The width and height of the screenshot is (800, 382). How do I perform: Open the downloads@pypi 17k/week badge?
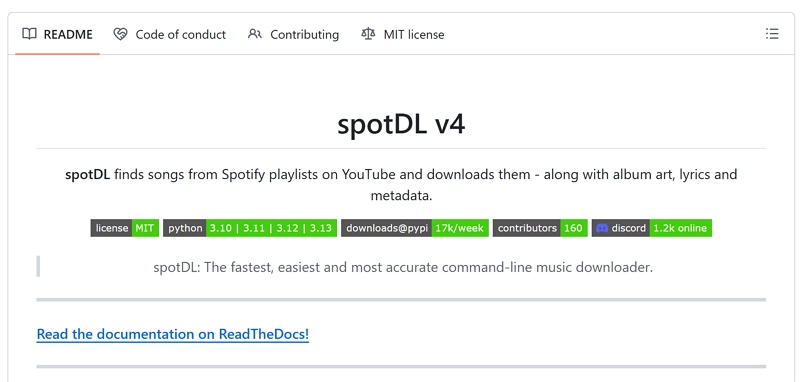pos(415,228)
